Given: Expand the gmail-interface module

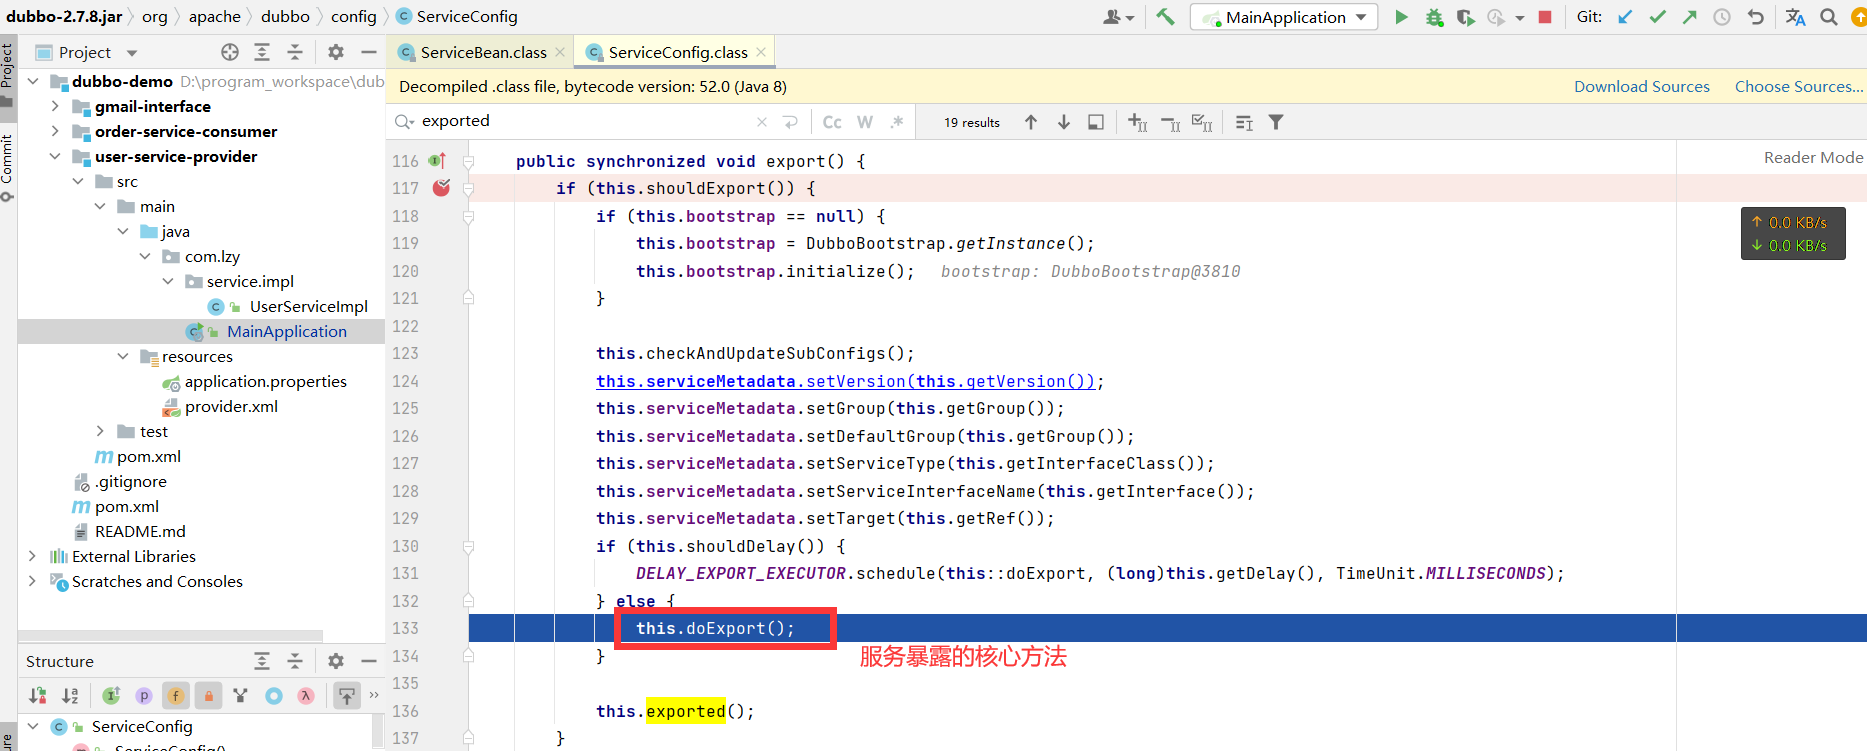Looking at the screenshot, I should point(54,106).
